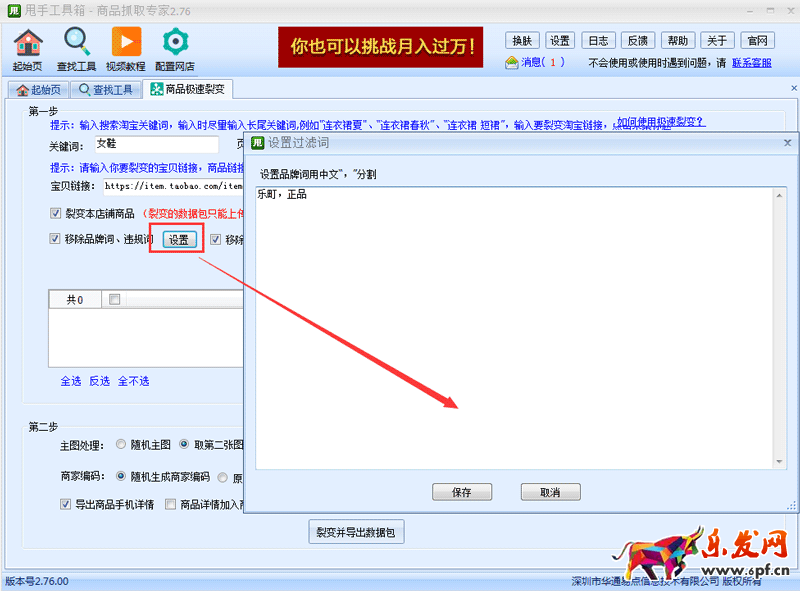Click the 起始页 home icon in toolbar
This screenshot has height=591, width=800.
tap(29, 43)
